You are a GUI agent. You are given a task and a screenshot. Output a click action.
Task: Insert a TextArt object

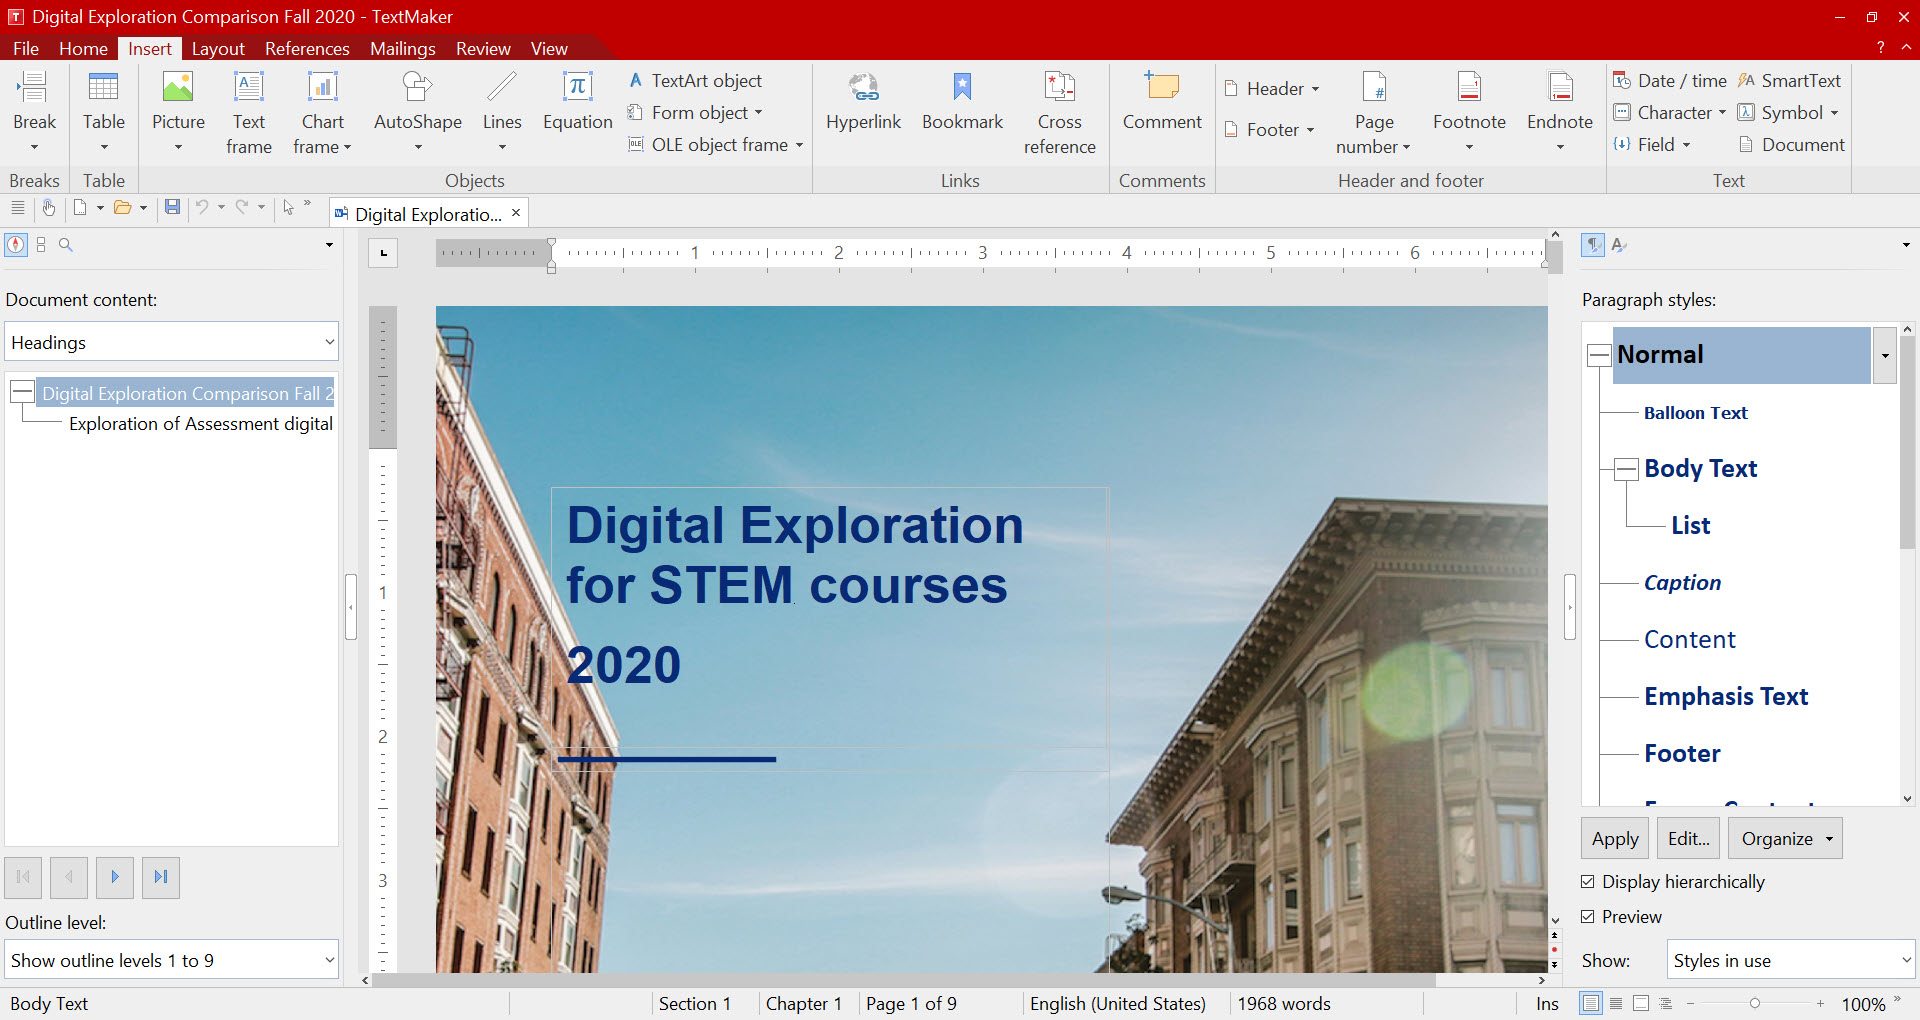coord(696,81)
